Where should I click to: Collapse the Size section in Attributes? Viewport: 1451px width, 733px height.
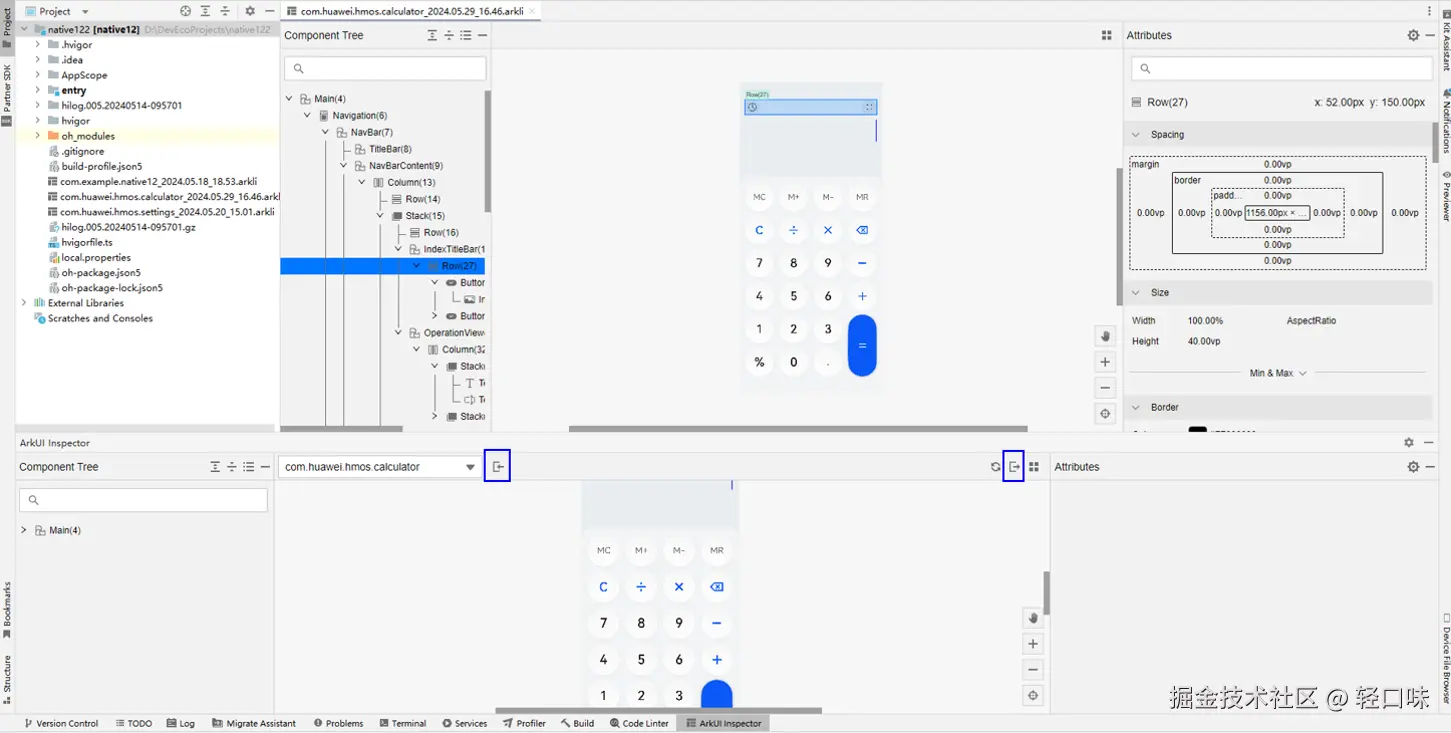click(1136, 293)
